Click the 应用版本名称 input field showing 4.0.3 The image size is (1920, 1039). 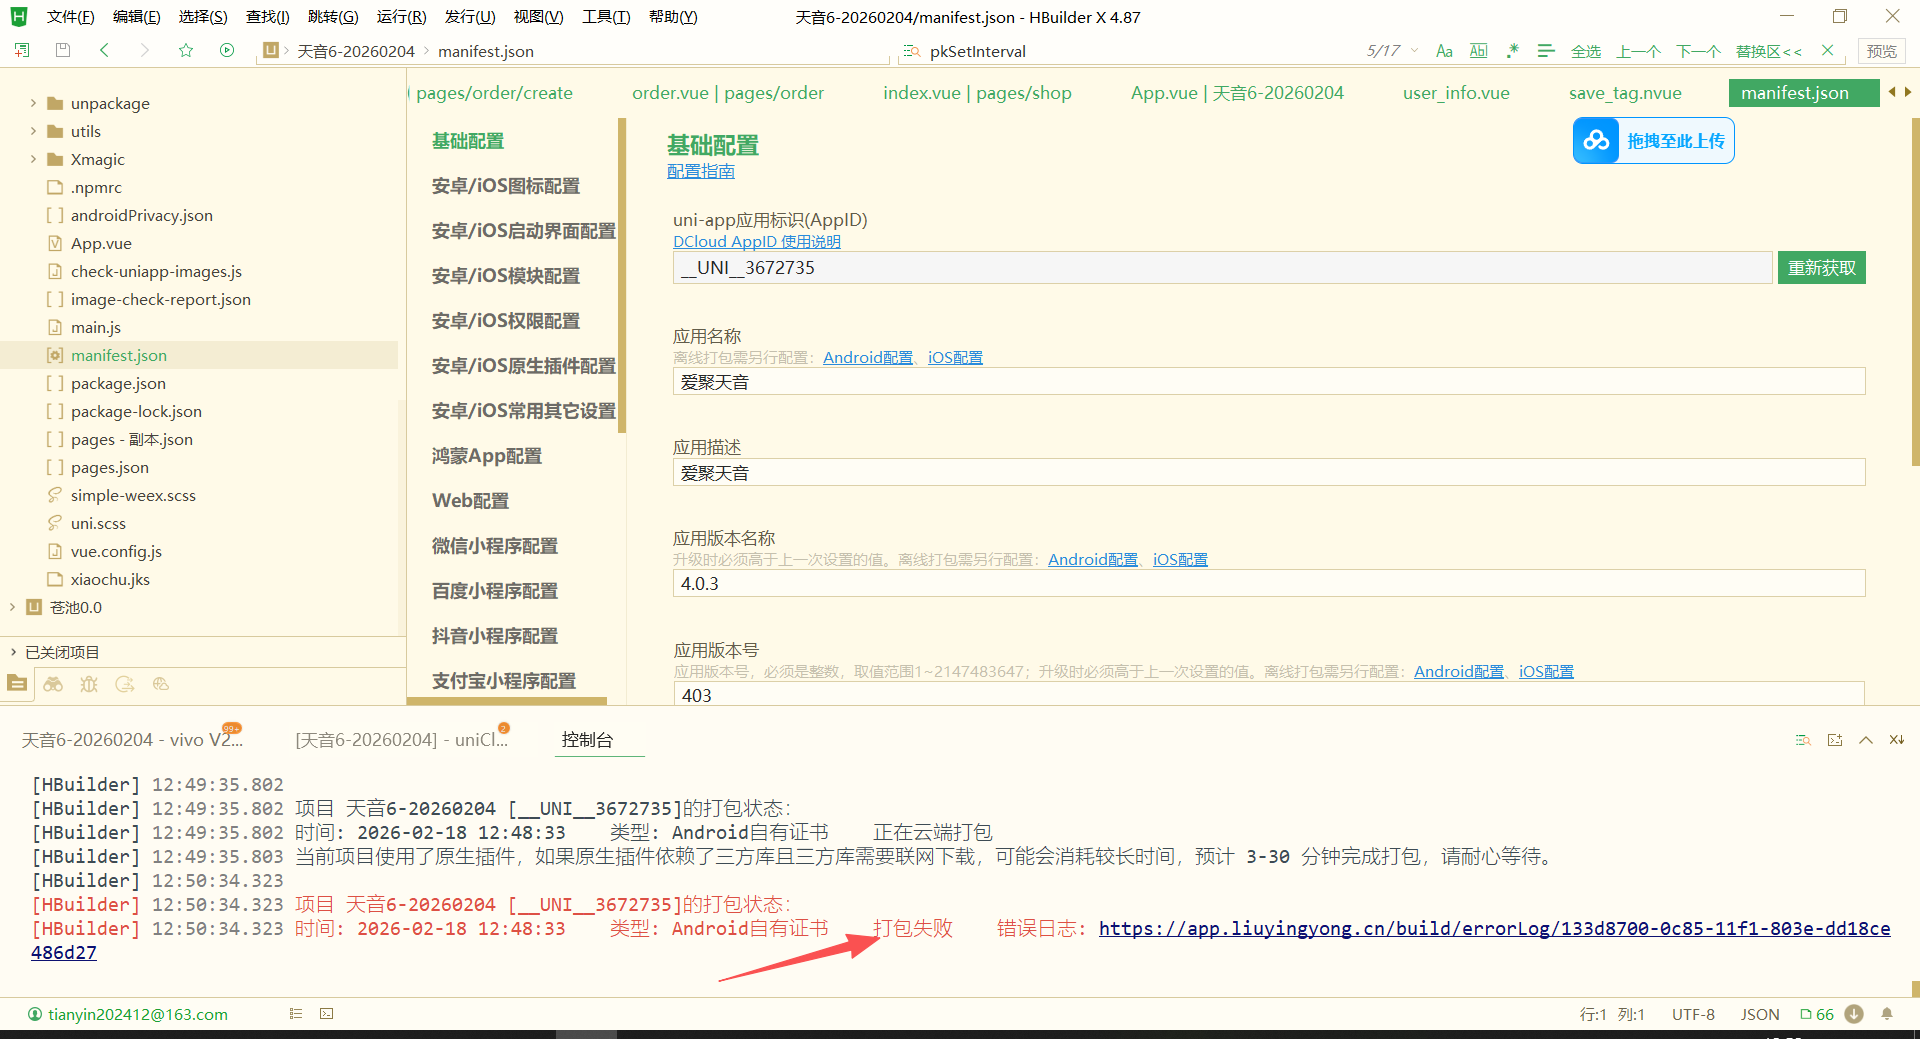(1268, 584)
